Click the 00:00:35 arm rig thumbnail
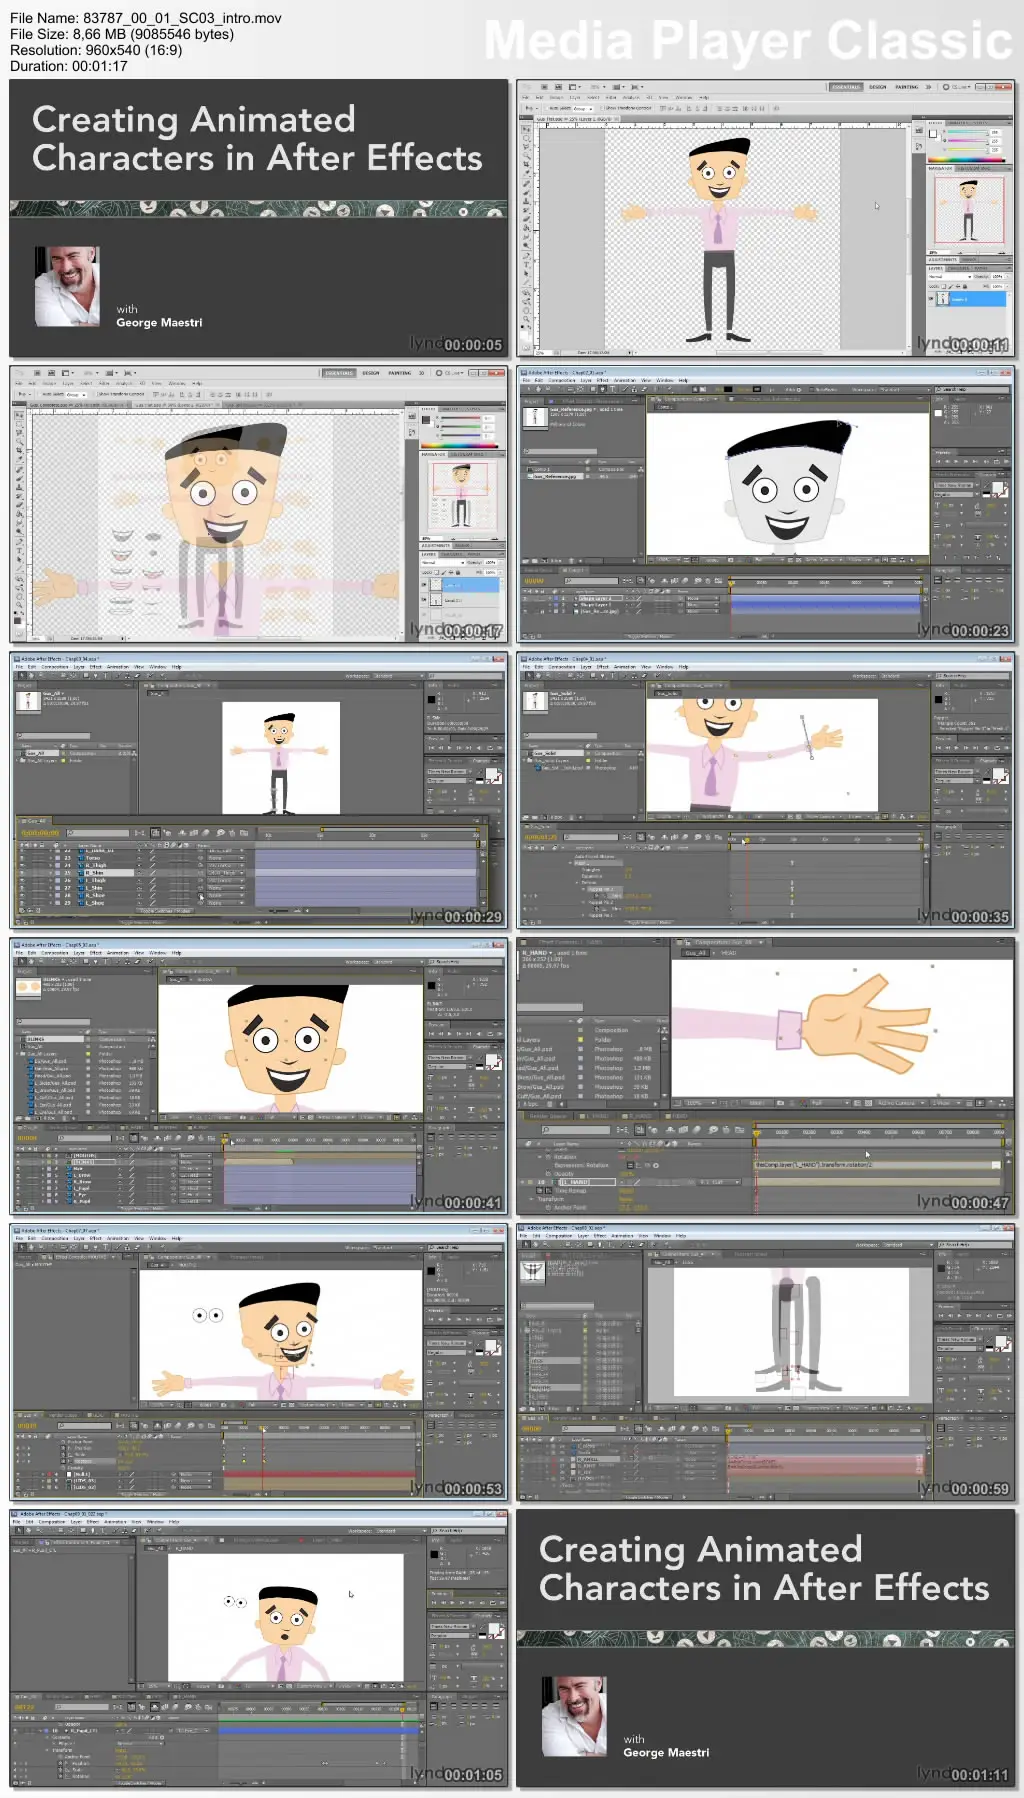1024x1798 pixels. [x=766, y=790]
